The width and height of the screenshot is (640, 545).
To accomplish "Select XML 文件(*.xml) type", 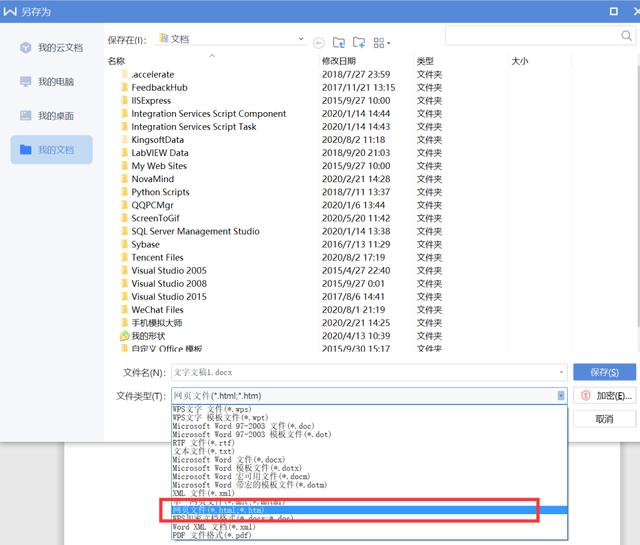I will (x=369, y=493).
